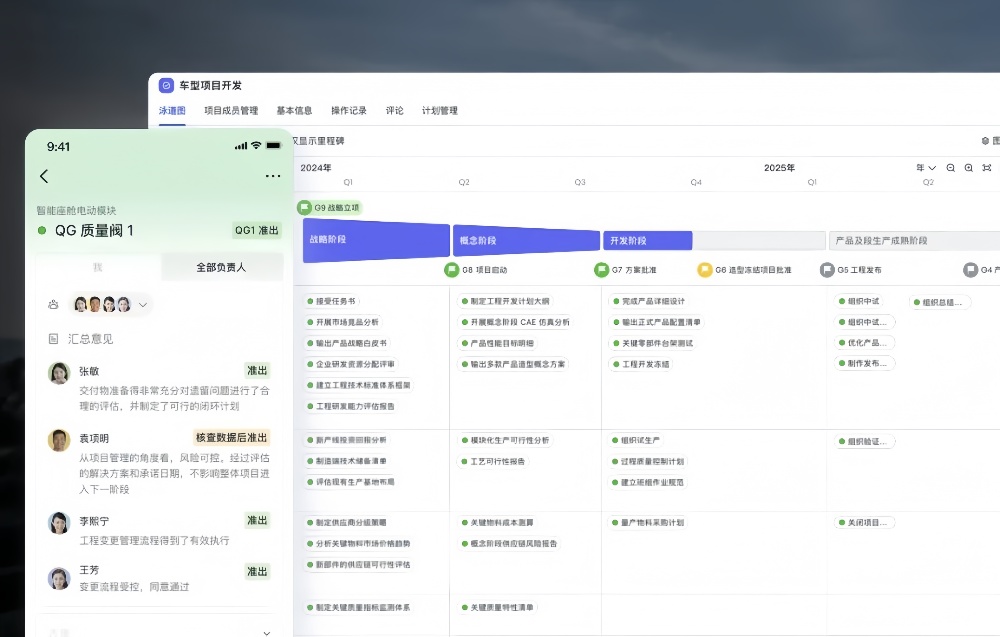Click the hexagon settings icon at top right

click(985, 141)
